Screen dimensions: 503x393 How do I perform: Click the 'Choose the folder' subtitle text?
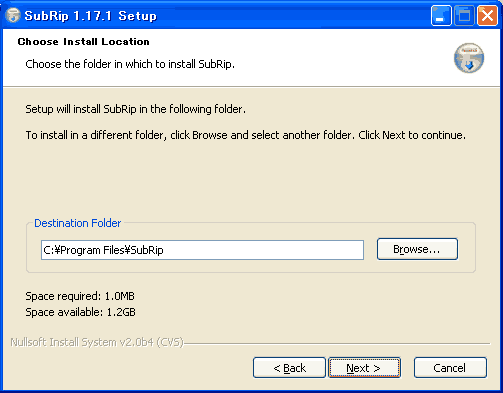click(x=130, y=64)
